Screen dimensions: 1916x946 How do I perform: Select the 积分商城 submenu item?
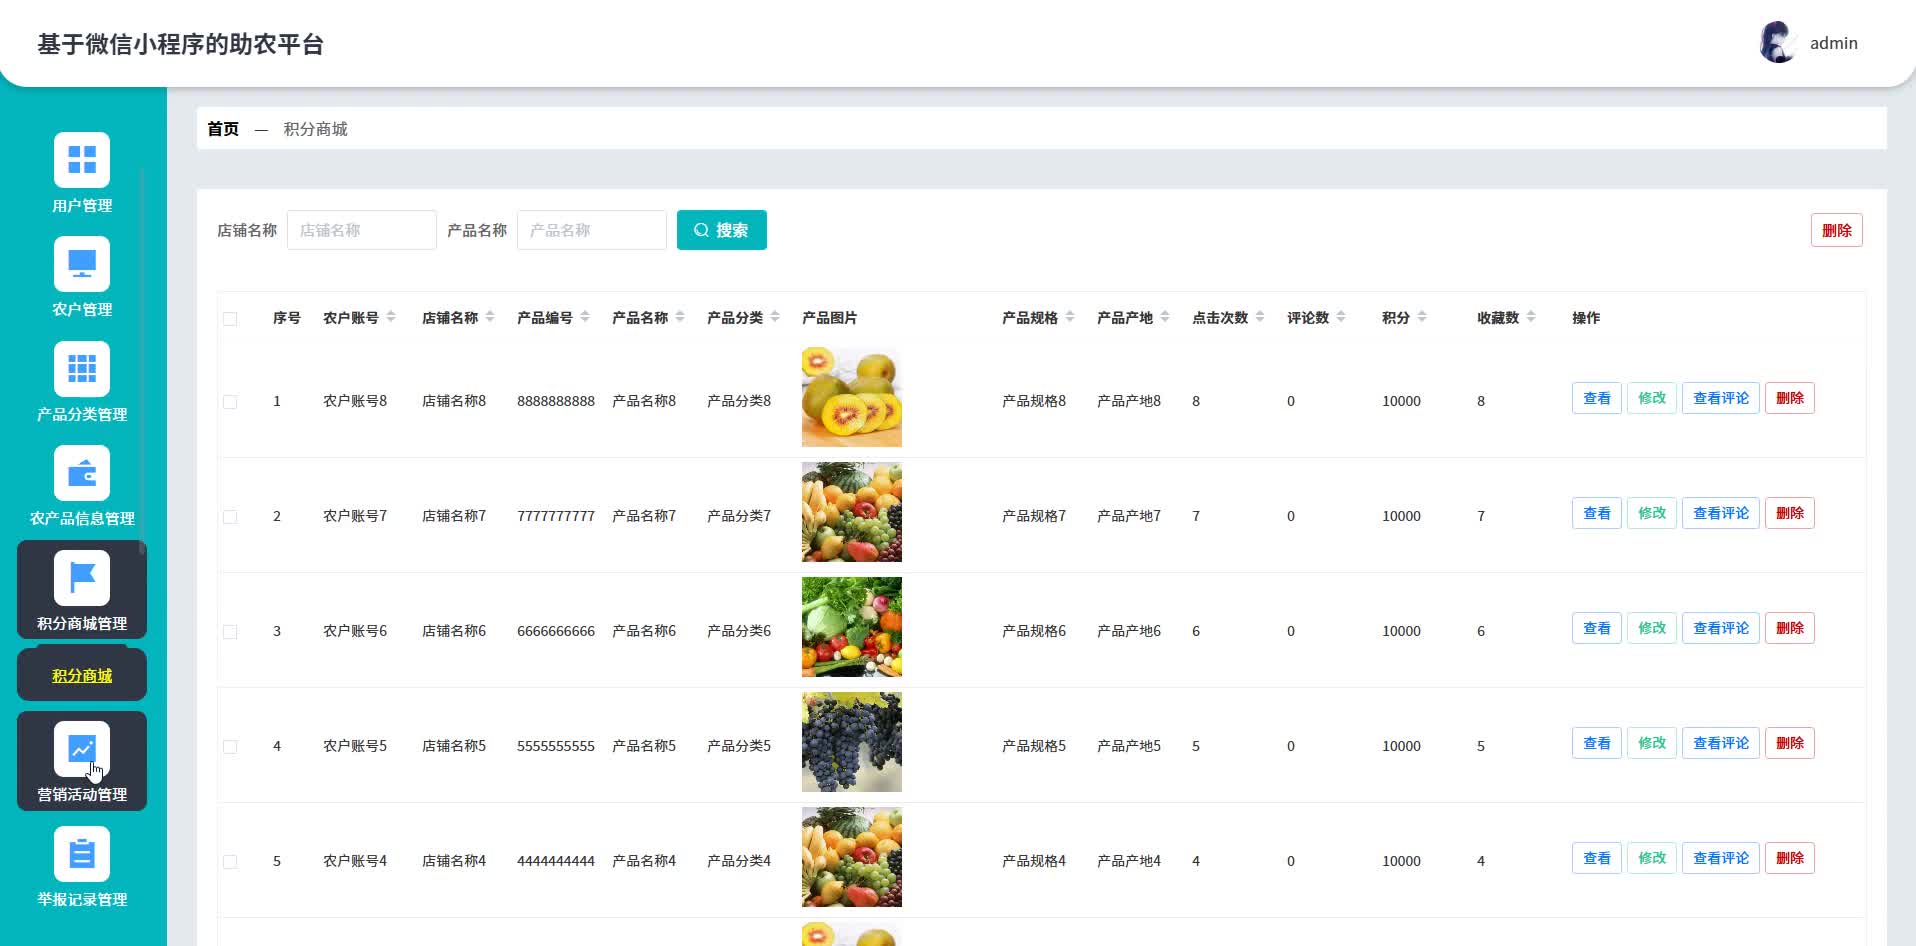[x=82, y=676]
